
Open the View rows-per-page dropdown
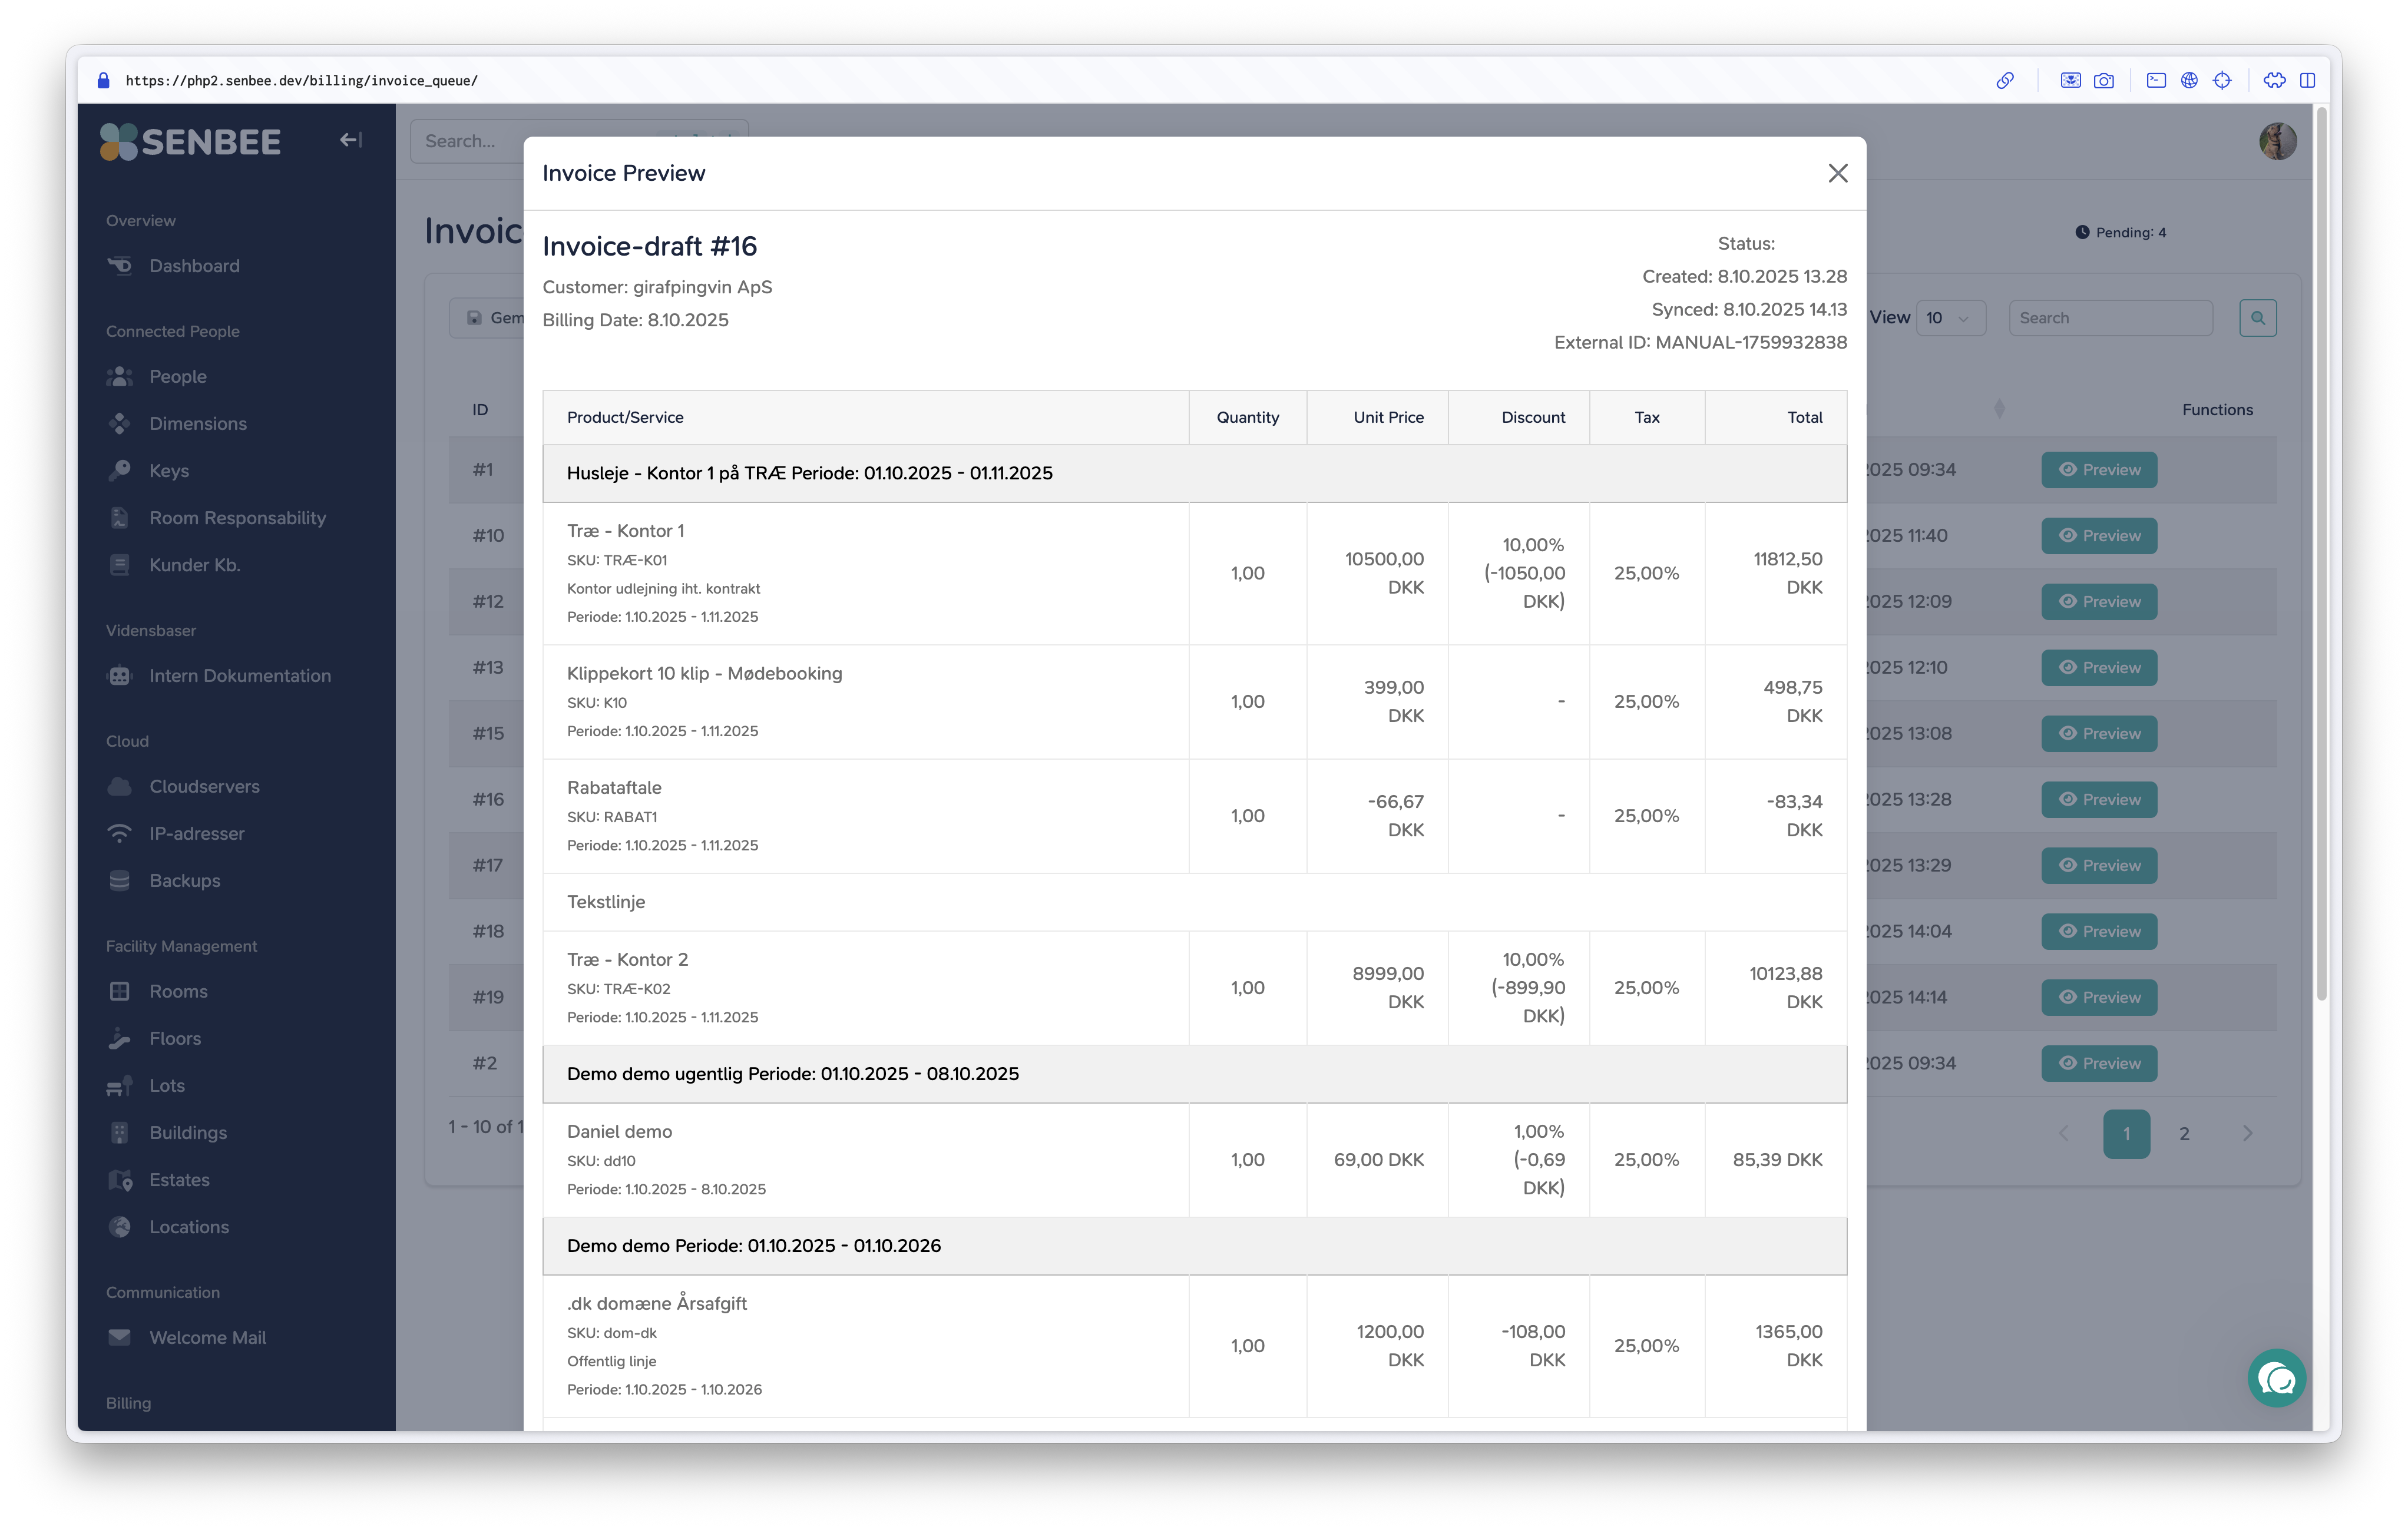[x=1950, y=318]
